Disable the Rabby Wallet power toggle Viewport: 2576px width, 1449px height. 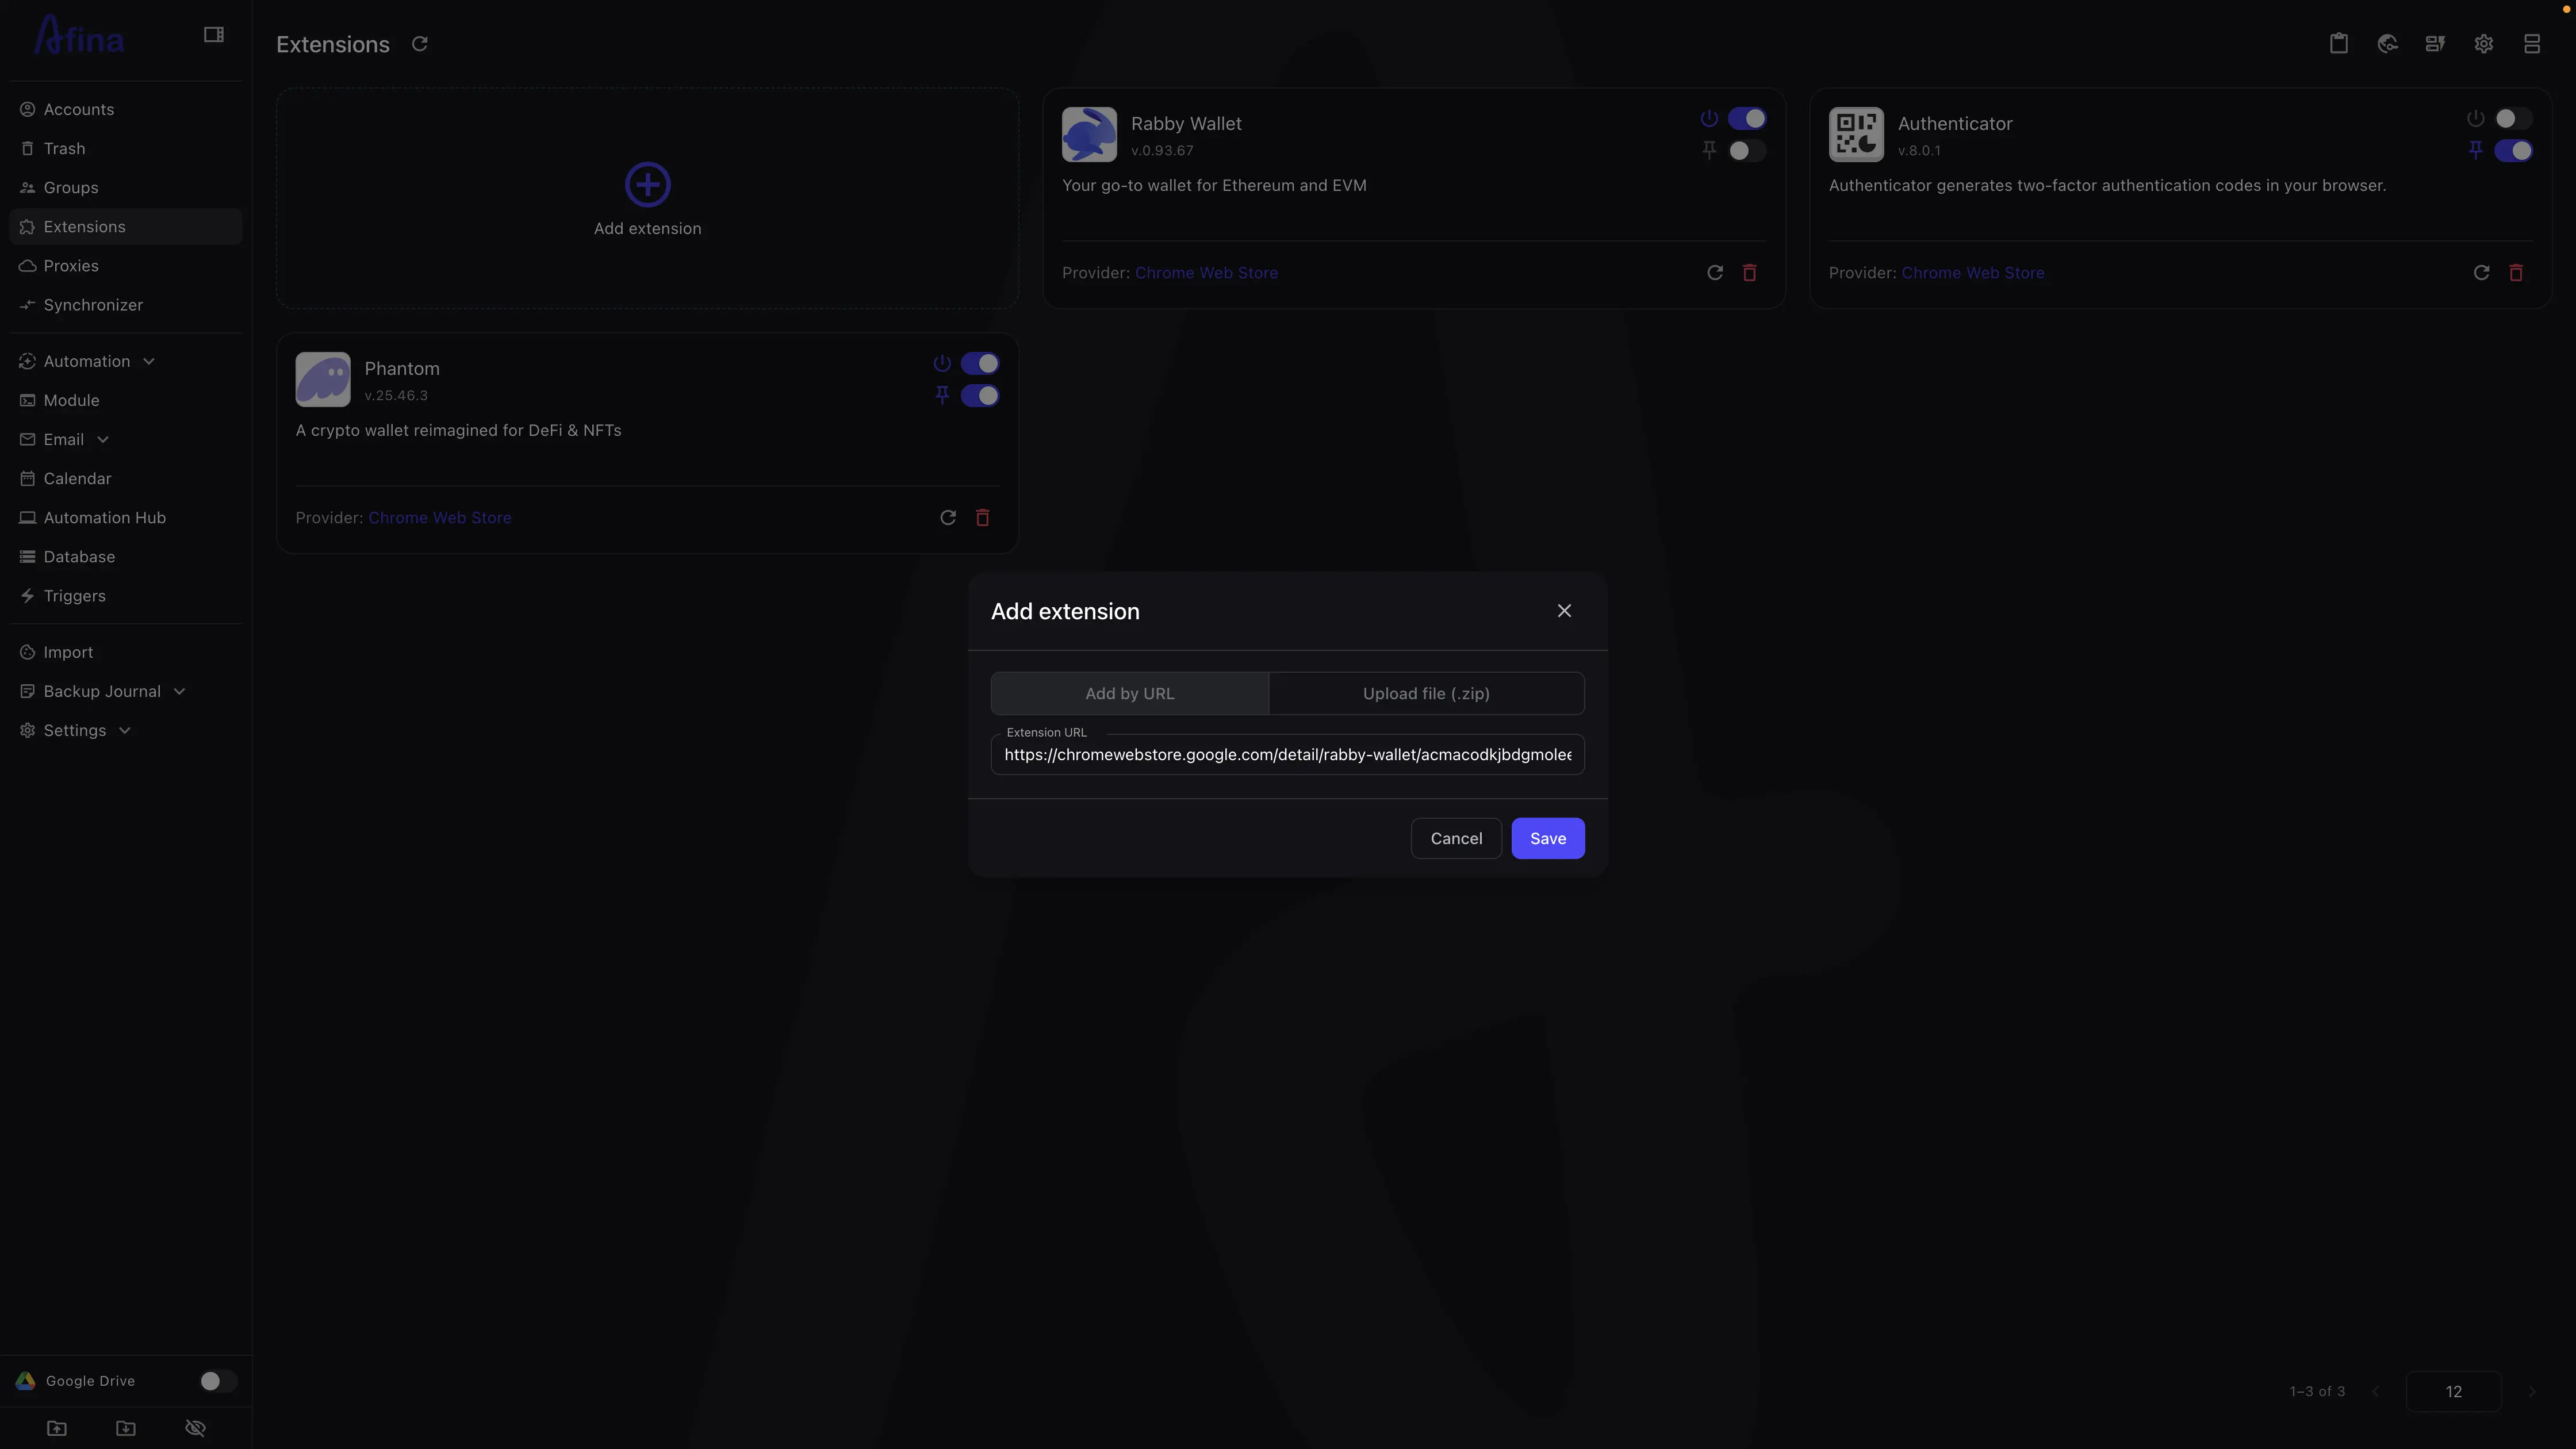[x=1746, y=119]
